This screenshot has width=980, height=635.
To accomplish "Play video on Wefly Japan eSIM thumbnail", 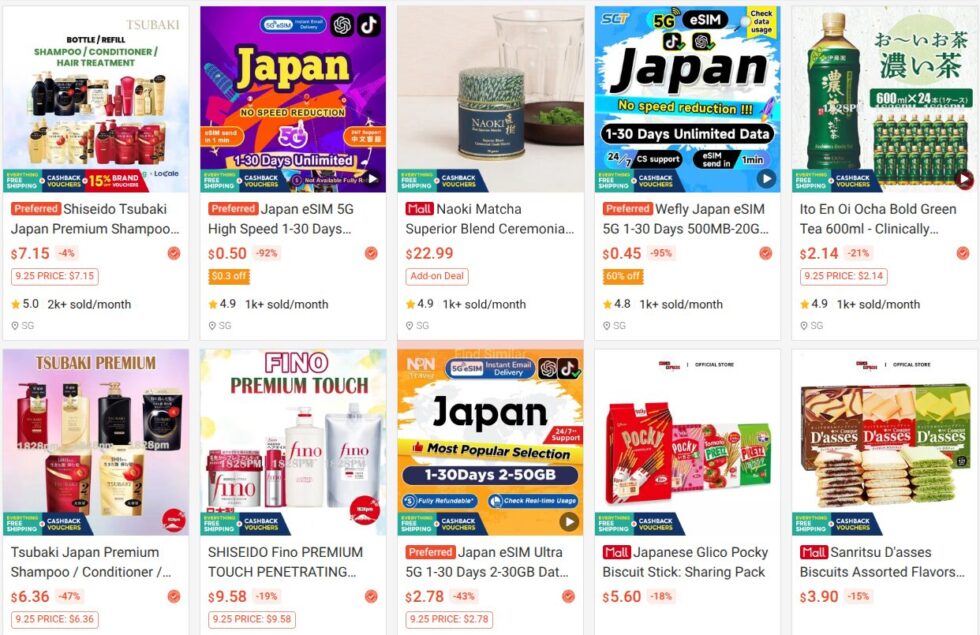I will (766, 179).
